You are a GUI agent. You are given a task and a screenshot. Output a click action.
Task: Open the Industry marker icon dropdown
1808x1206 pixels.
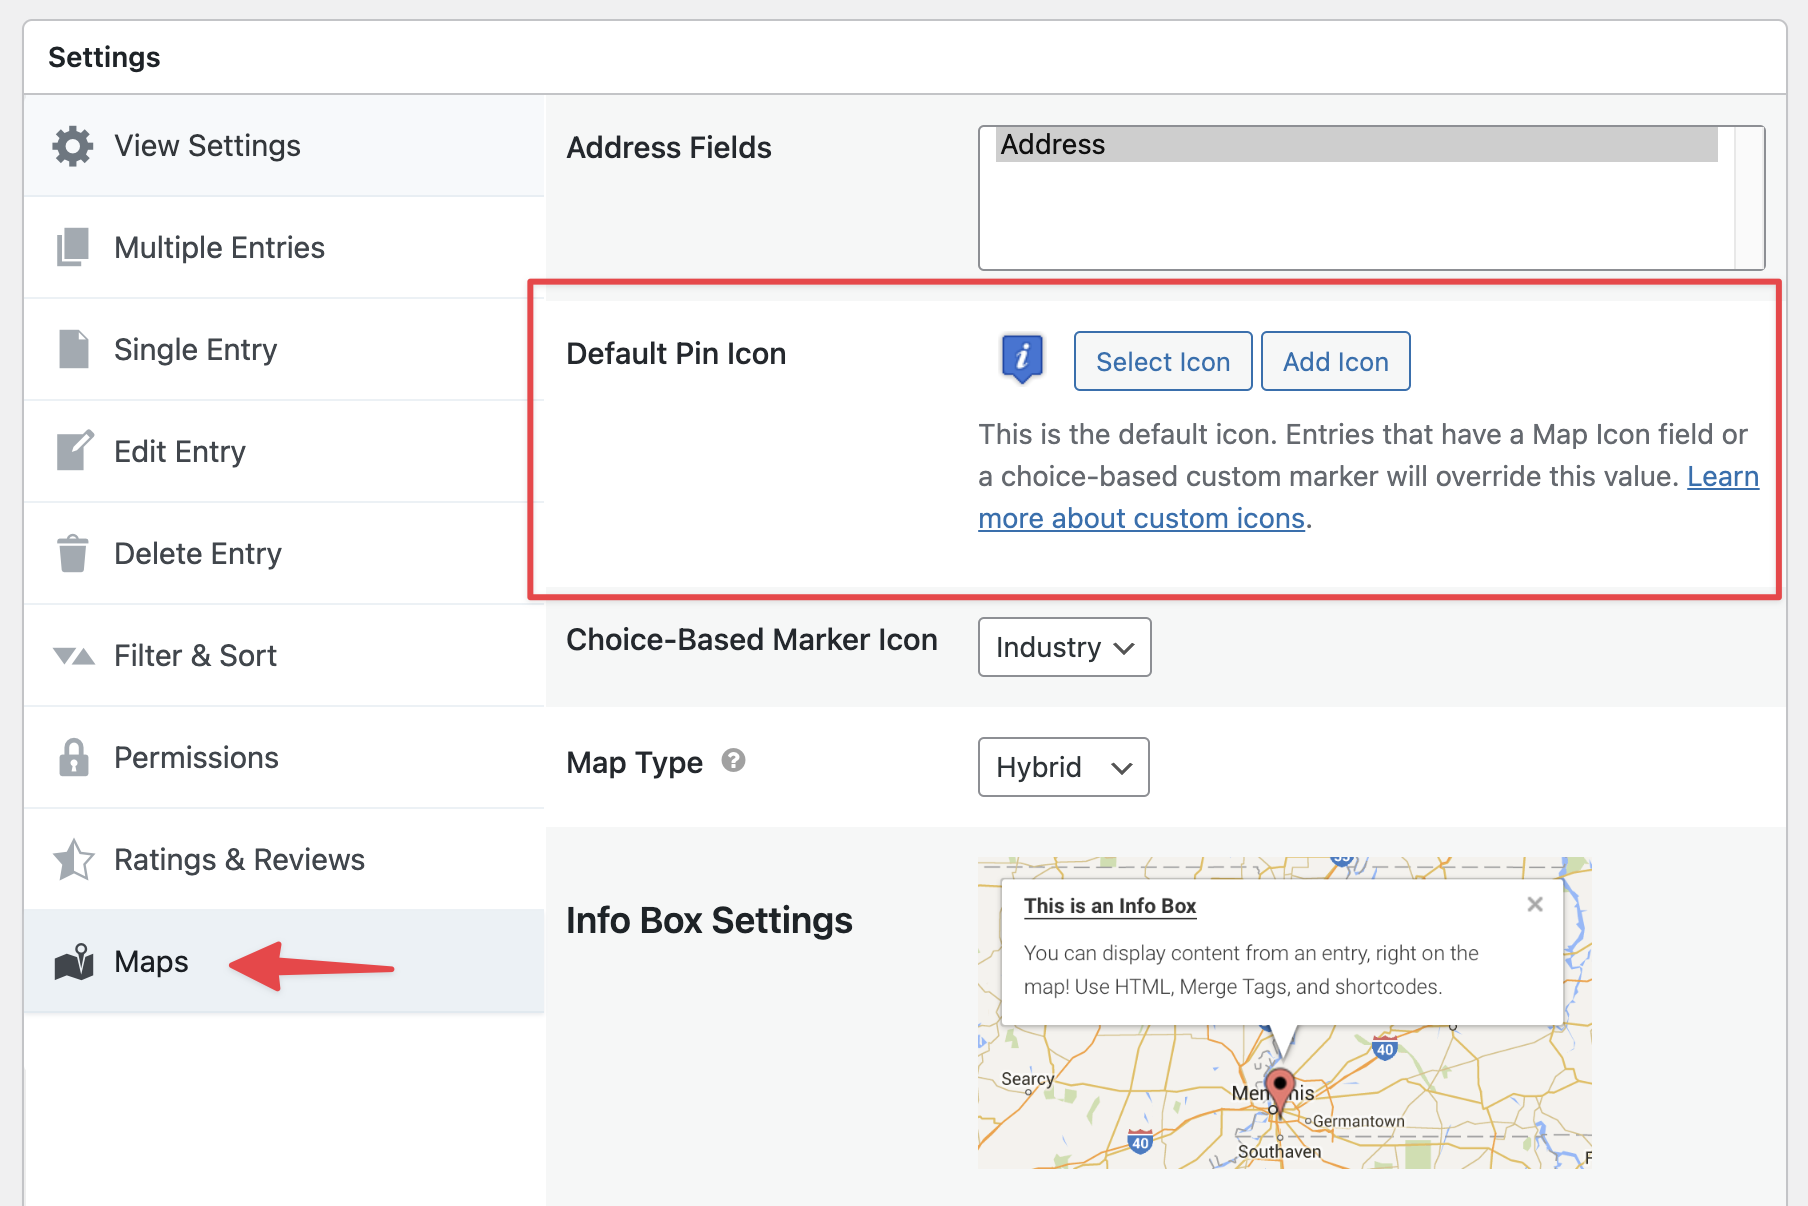1064,647
